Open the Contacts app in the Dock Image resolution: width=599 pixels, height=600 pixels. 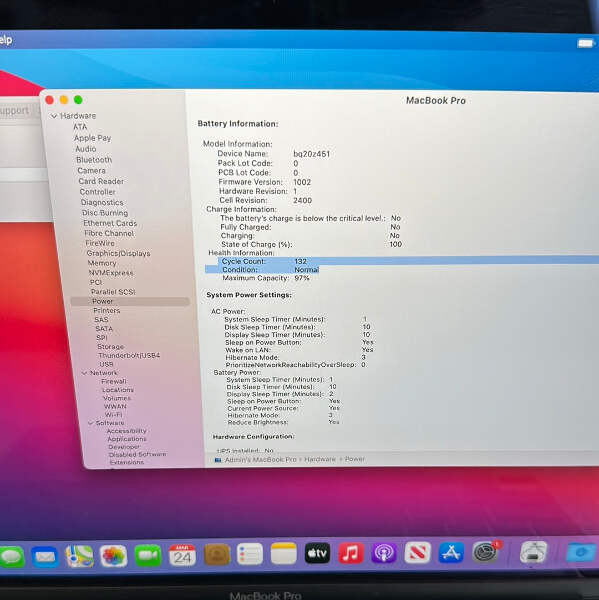[217, 555]
